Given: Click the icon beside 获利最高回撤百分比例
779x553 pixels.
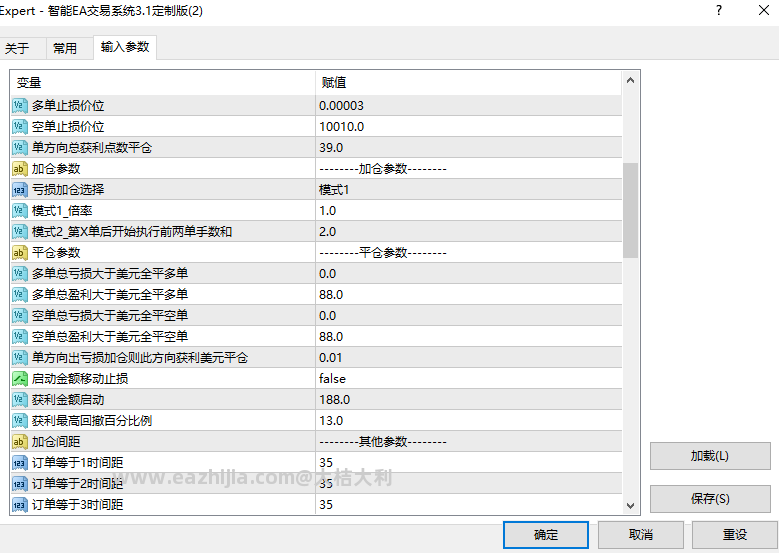Looking at the screenshot, I should click(19, 420).
